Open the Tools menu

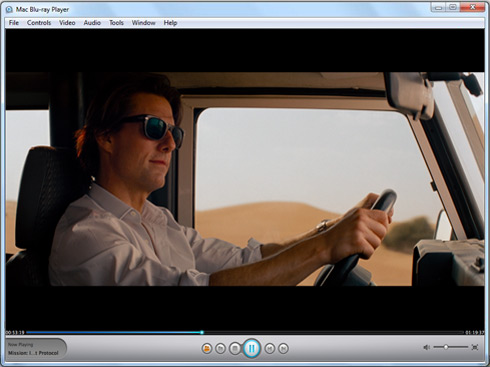pos(116,23)
